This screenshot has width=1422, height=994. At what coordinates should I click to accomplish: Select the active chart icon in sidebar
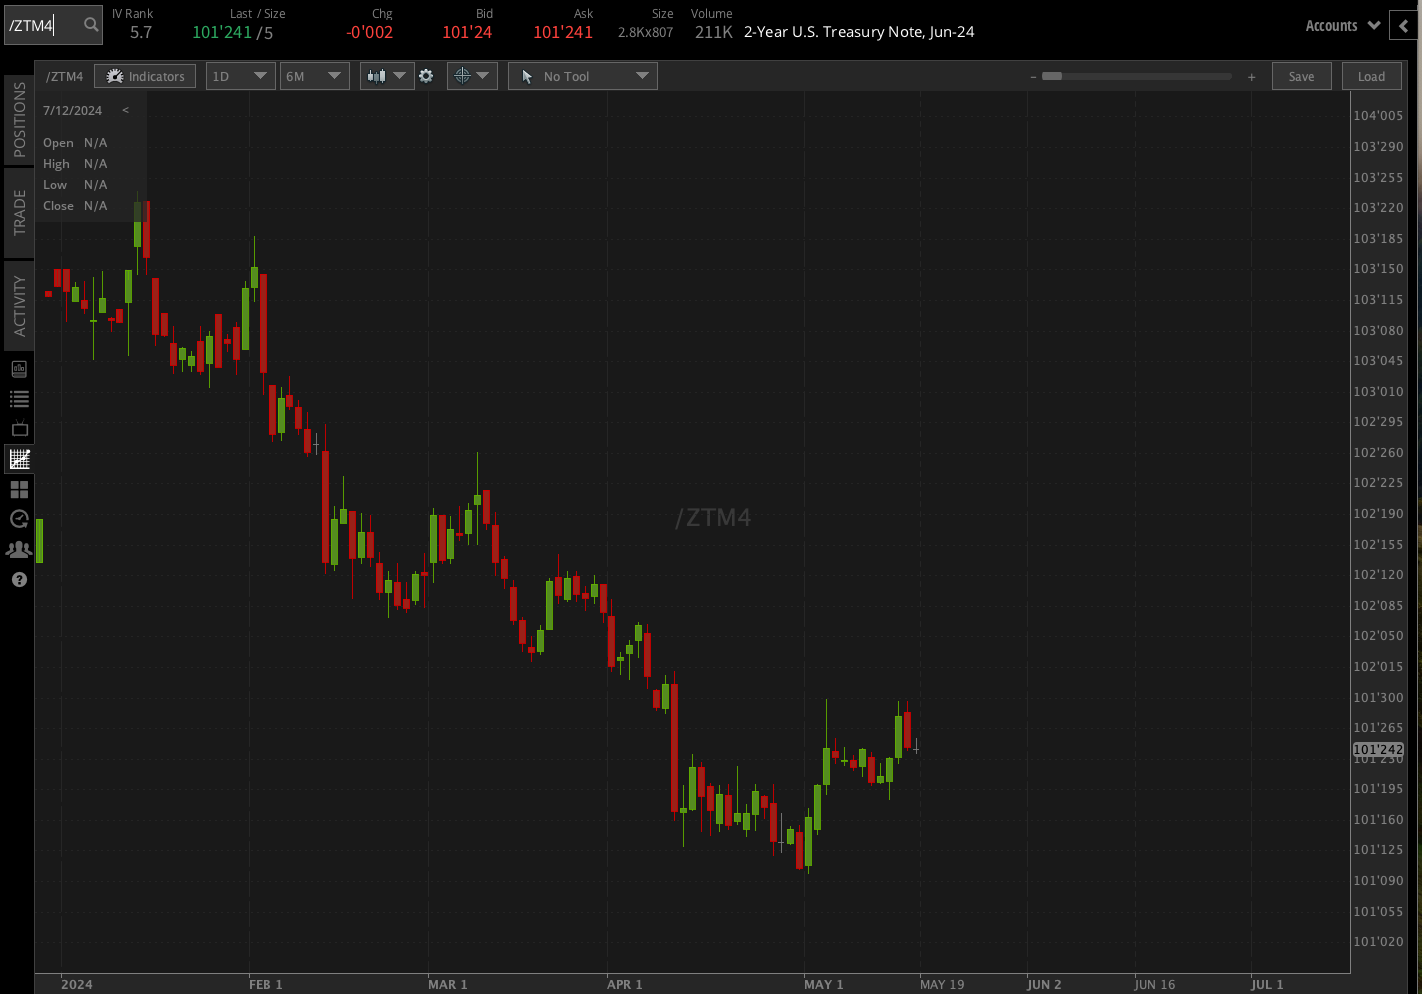click(19, 459)
